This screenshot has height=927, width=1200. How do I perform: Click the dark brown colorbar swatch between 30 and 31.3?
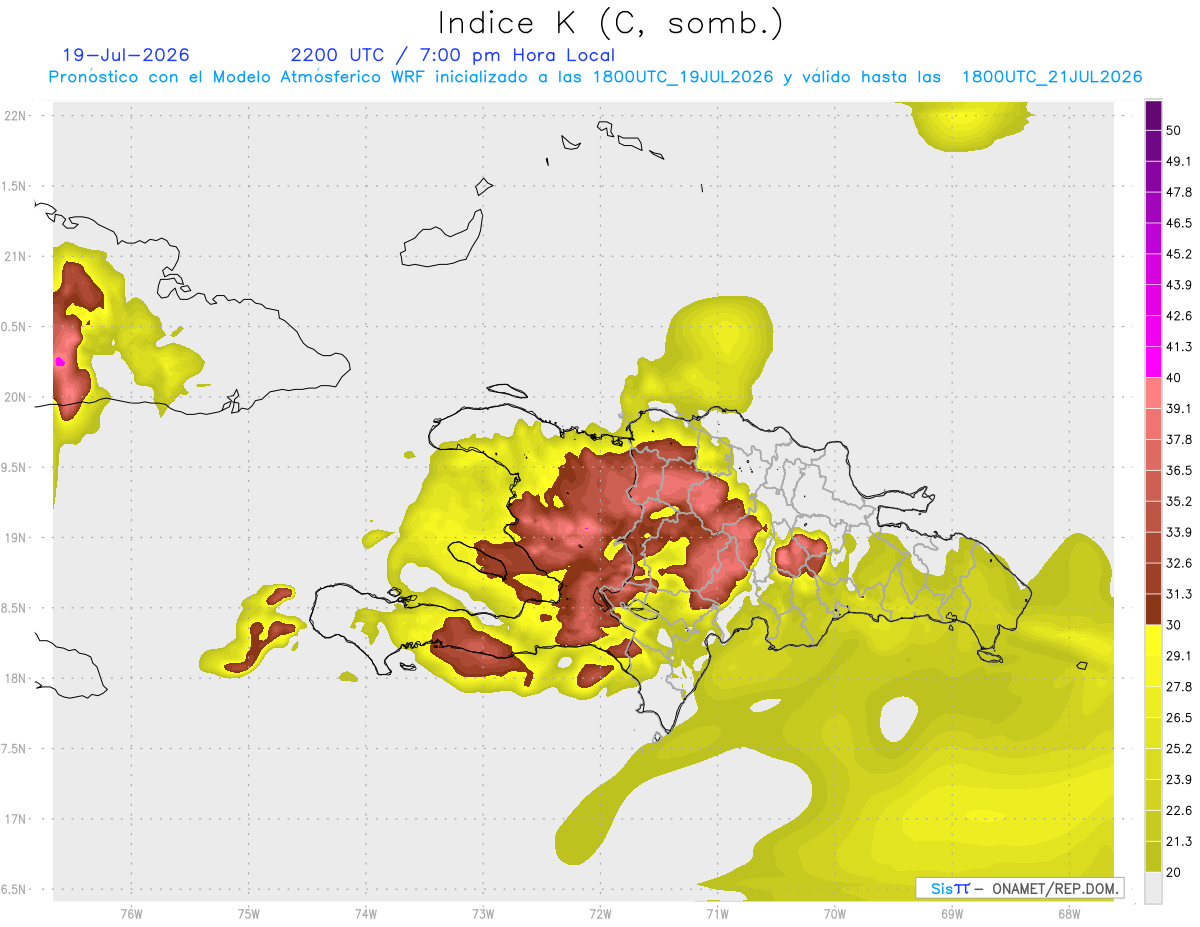point(1153,610)
